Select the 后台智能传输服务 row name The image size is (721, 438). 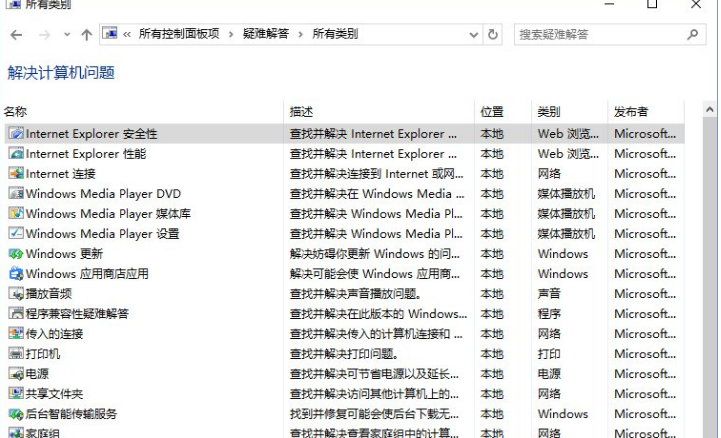coord(71,414)
